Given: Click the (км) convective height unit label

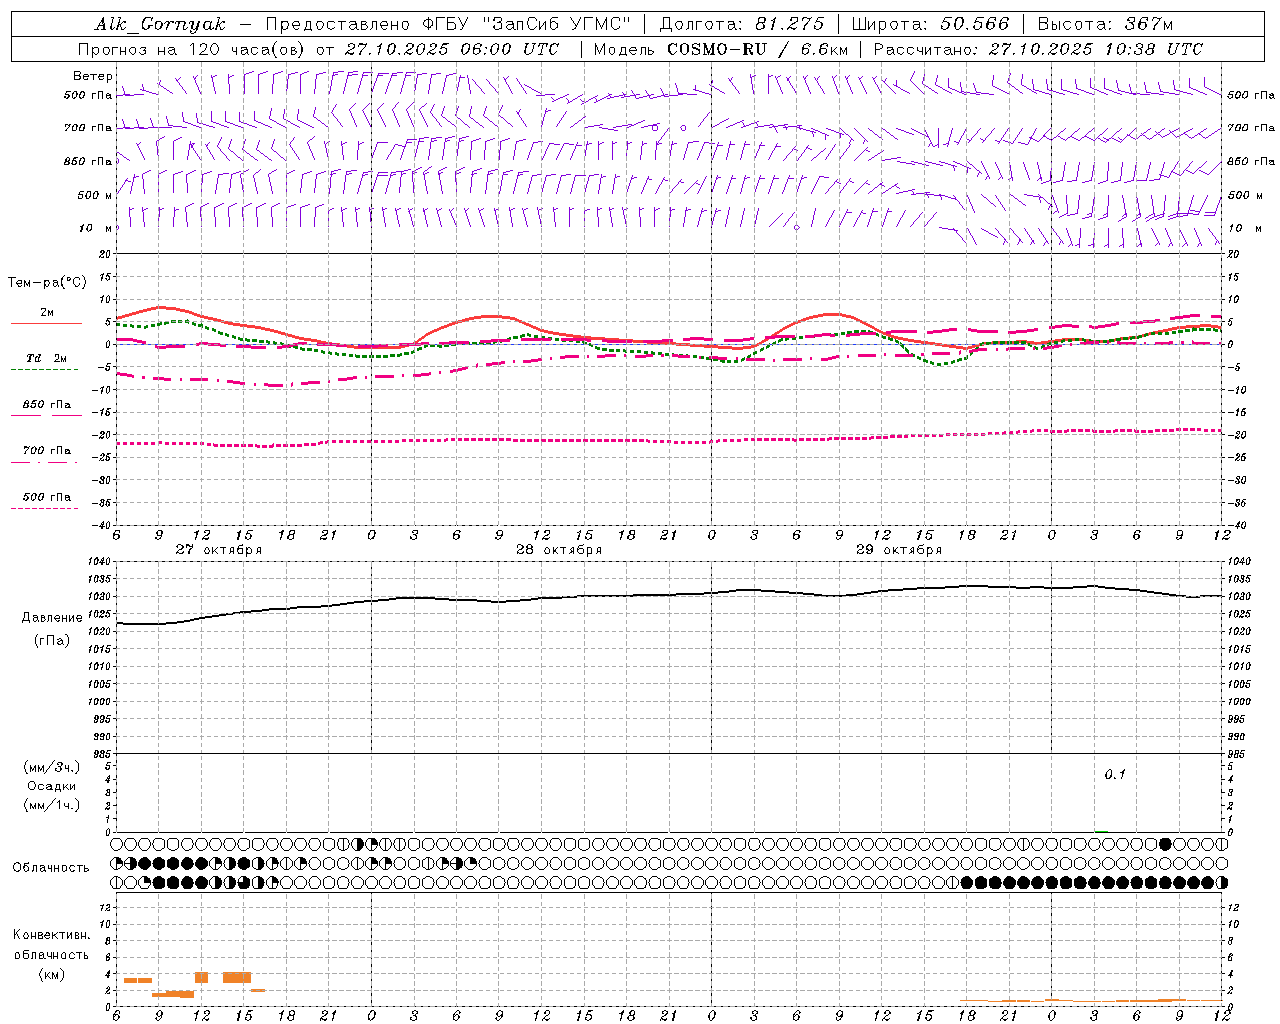Looking at the screenshot, I should click(x=51, y=974).
